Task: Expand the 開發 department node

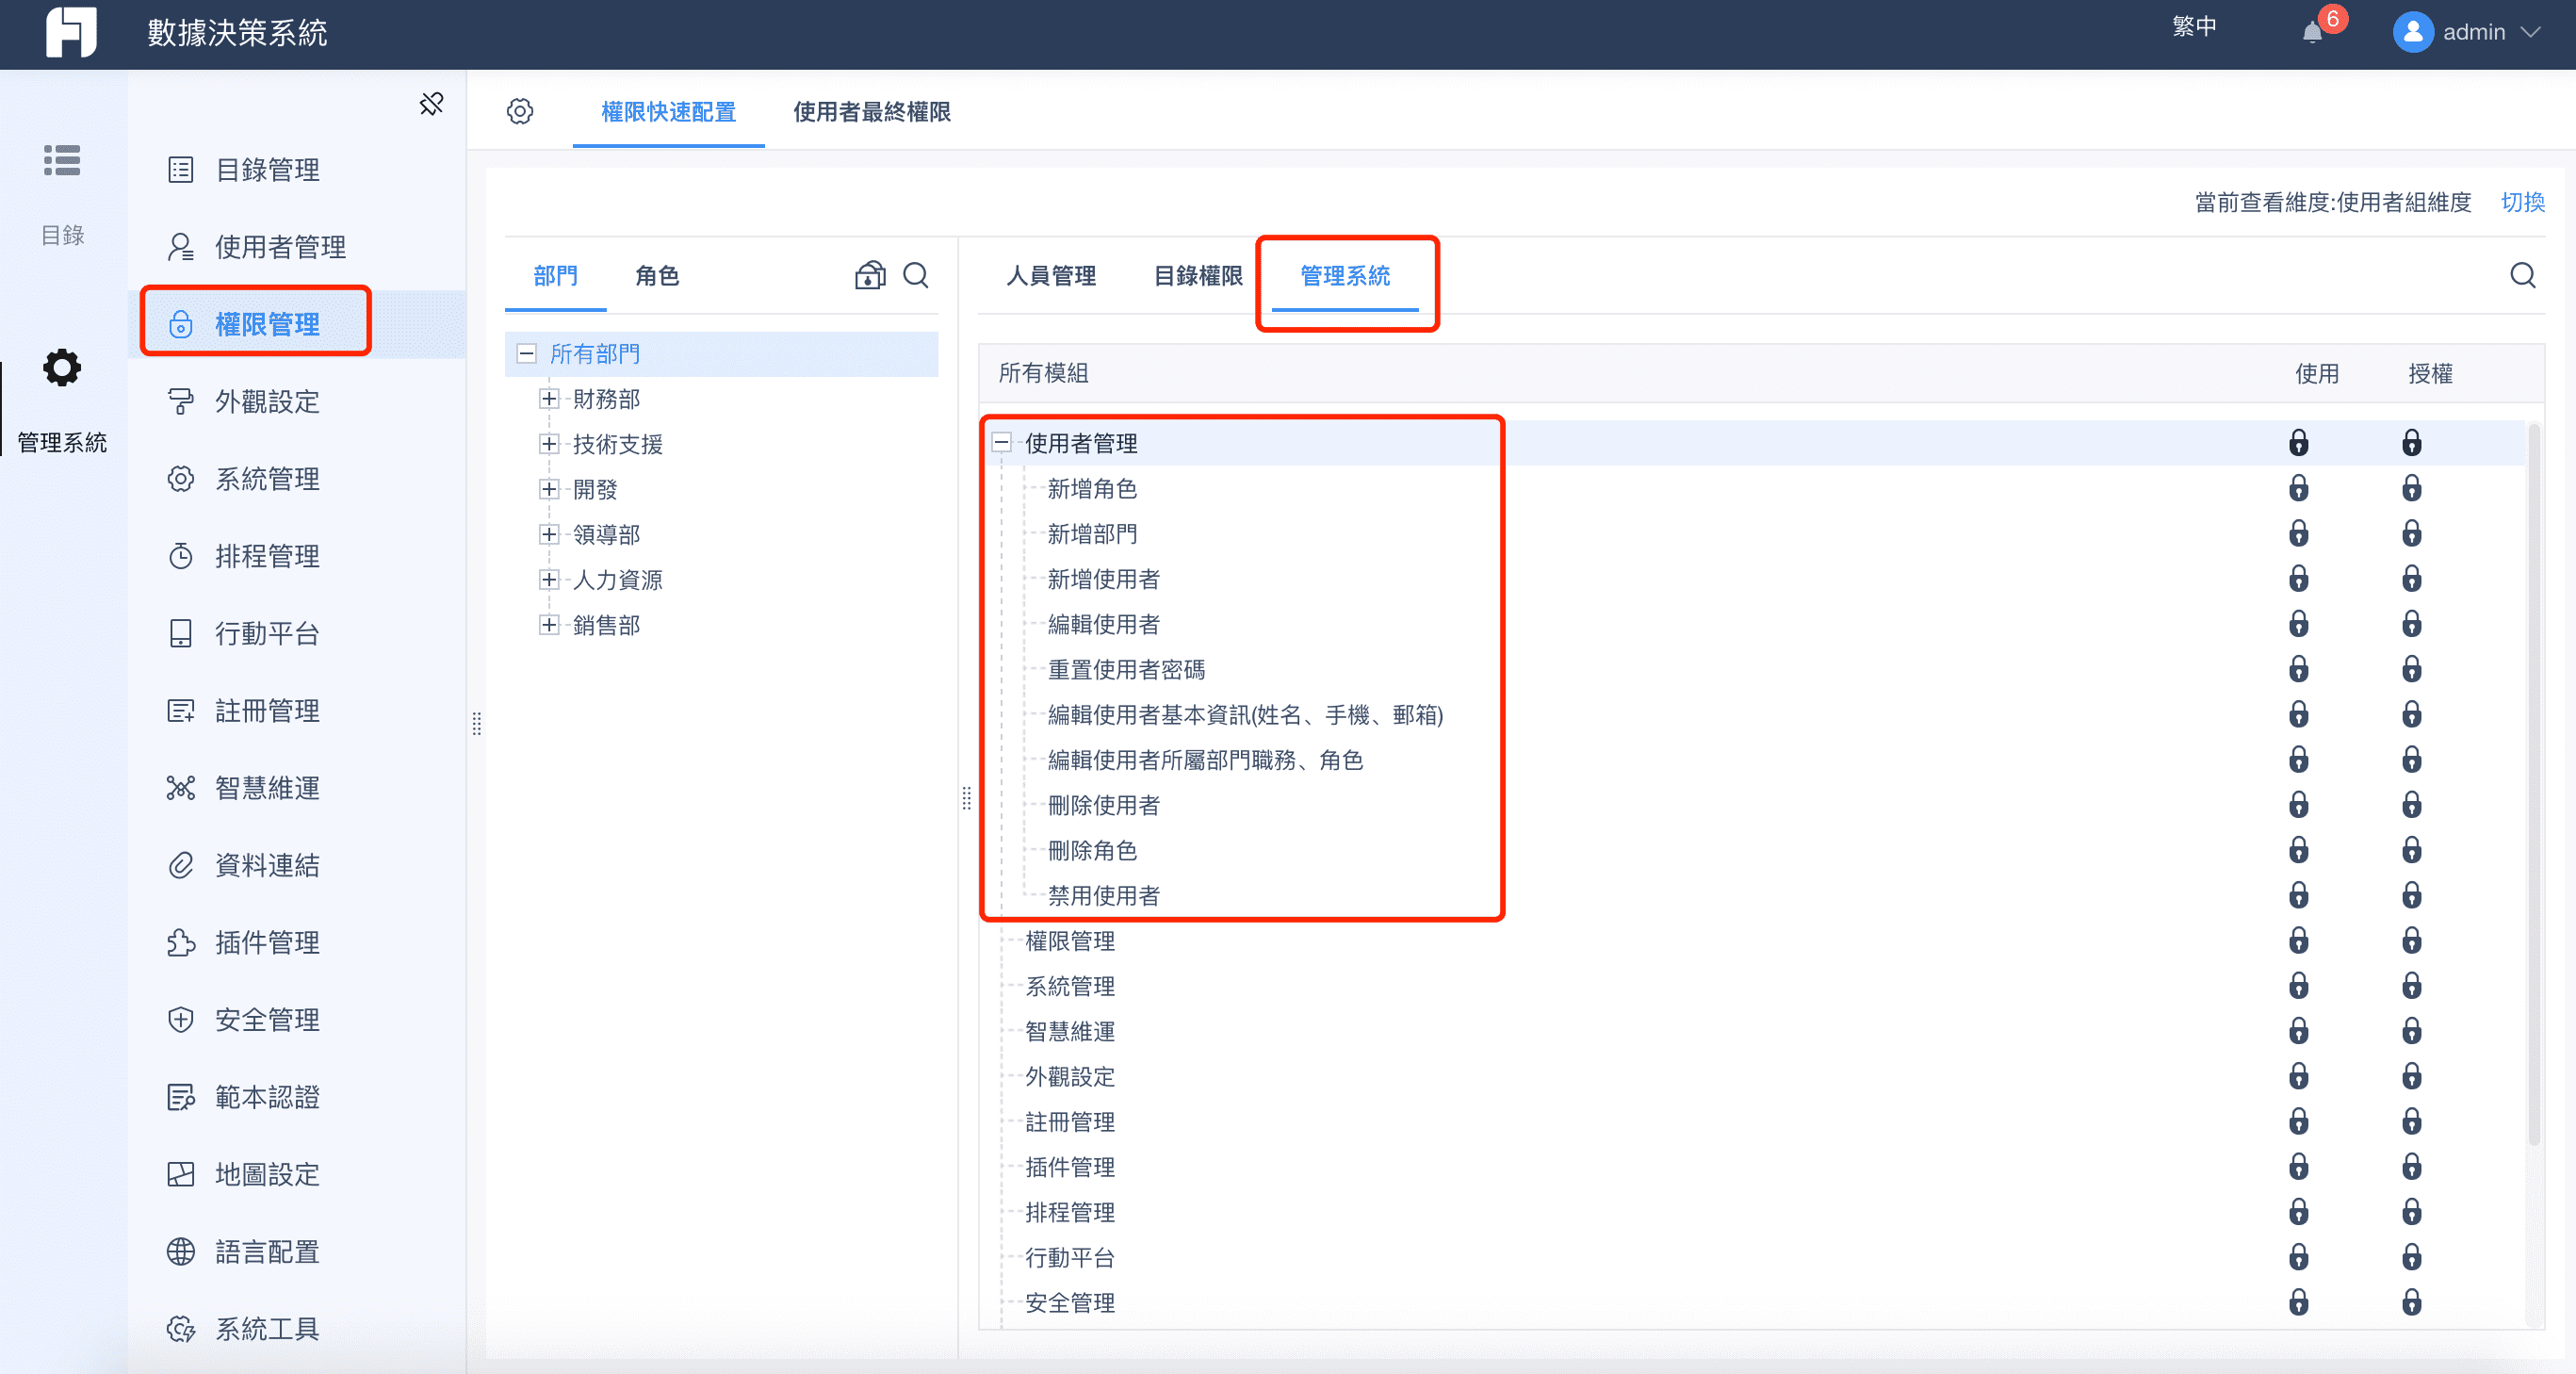Action: 548,489
